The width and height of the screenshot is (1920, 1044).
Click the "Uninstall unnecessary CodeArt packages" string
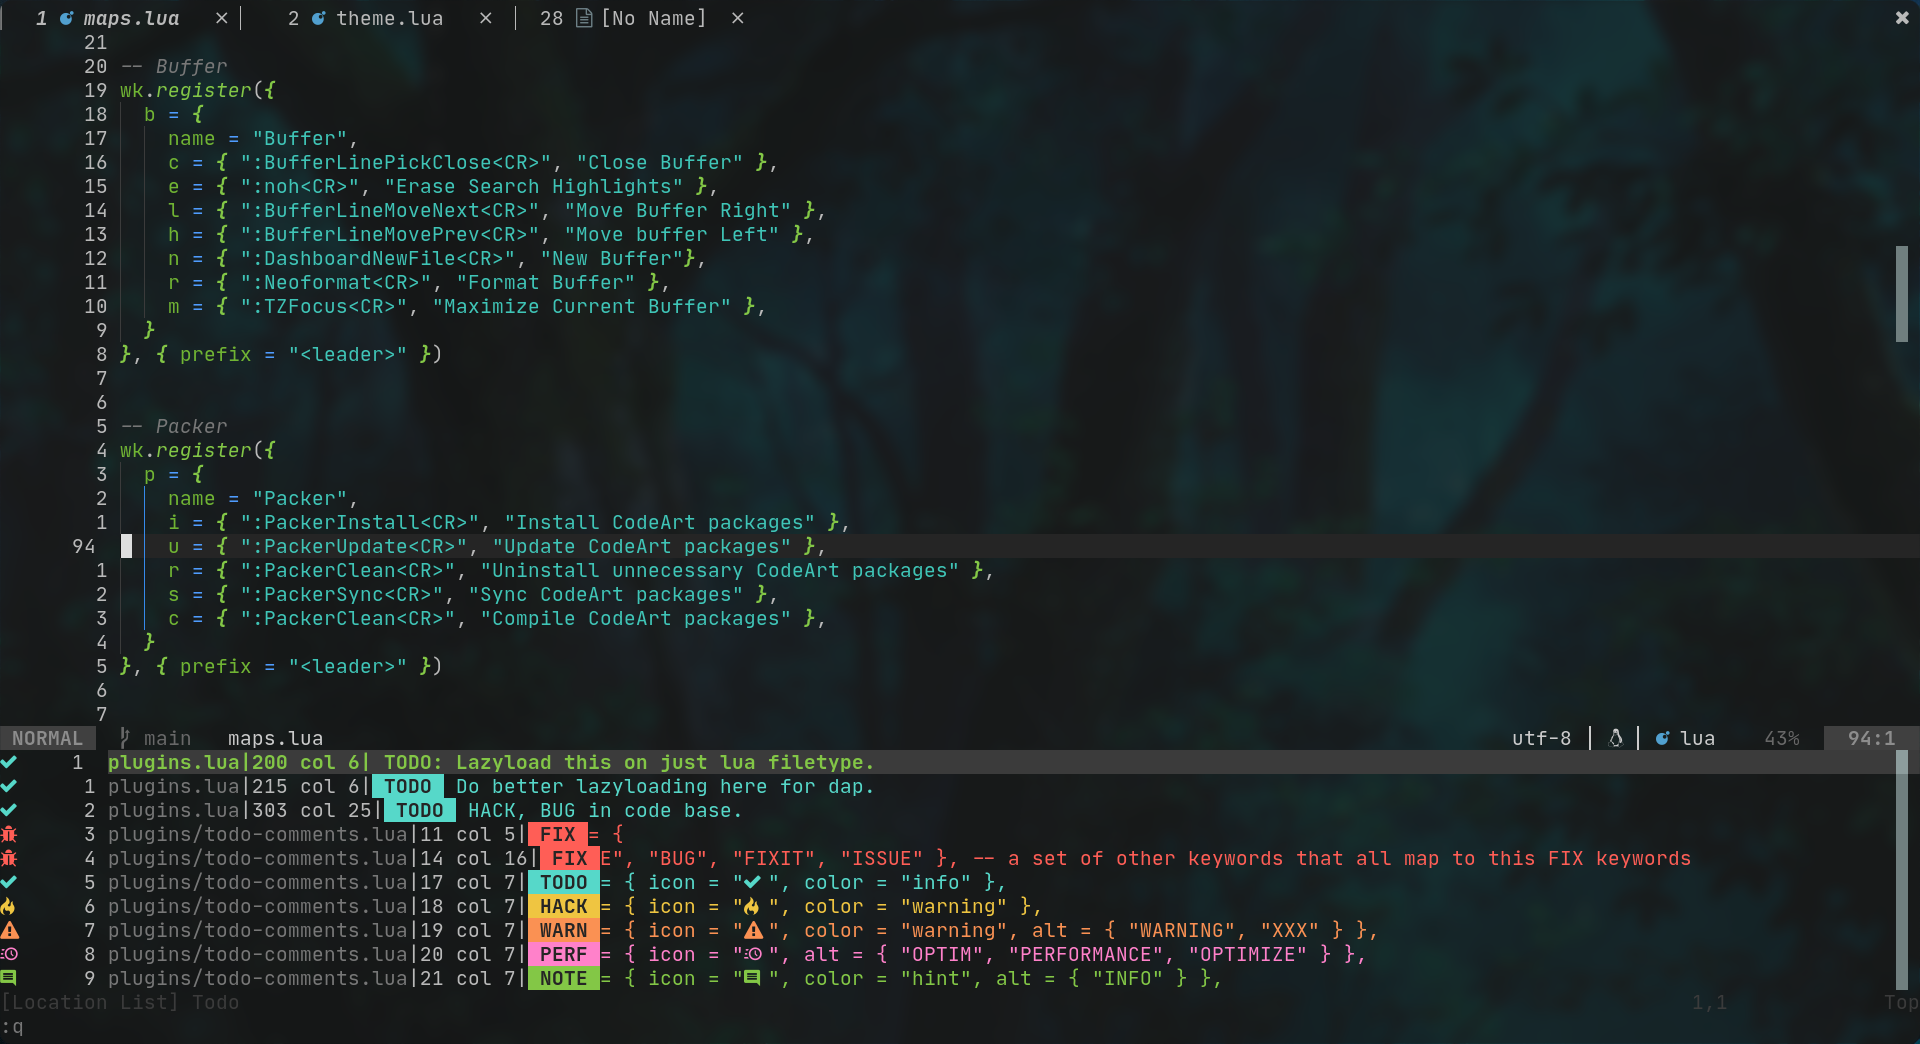pyautogui.click(x=719, y=570)
